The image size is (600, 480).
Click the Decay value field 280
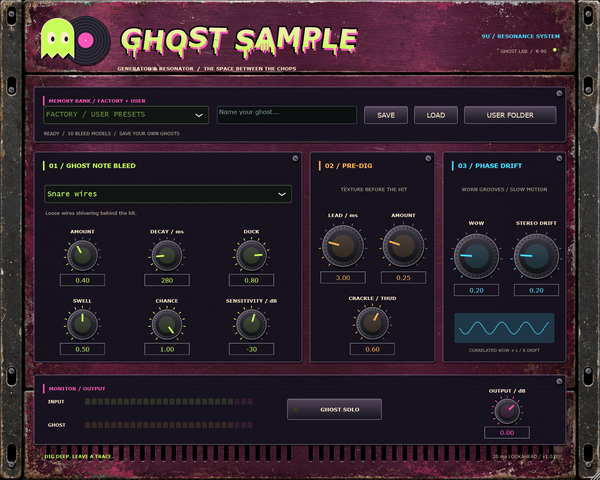point(167,280)
